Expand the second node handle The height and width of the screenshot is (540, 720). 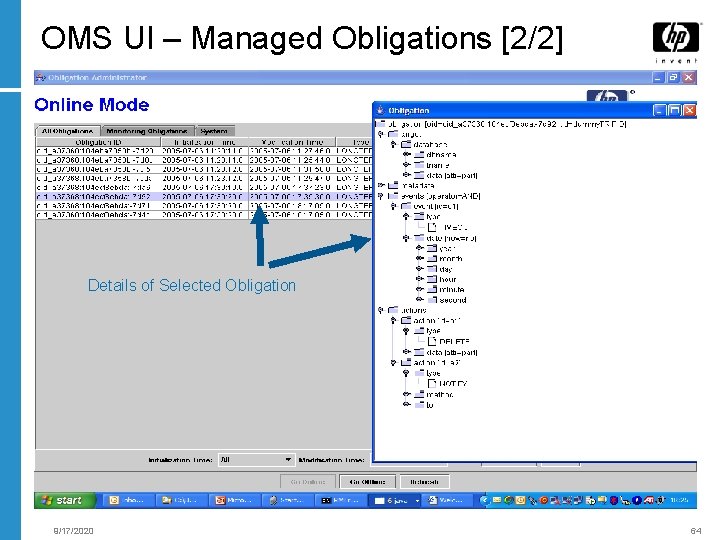[419, 300]
